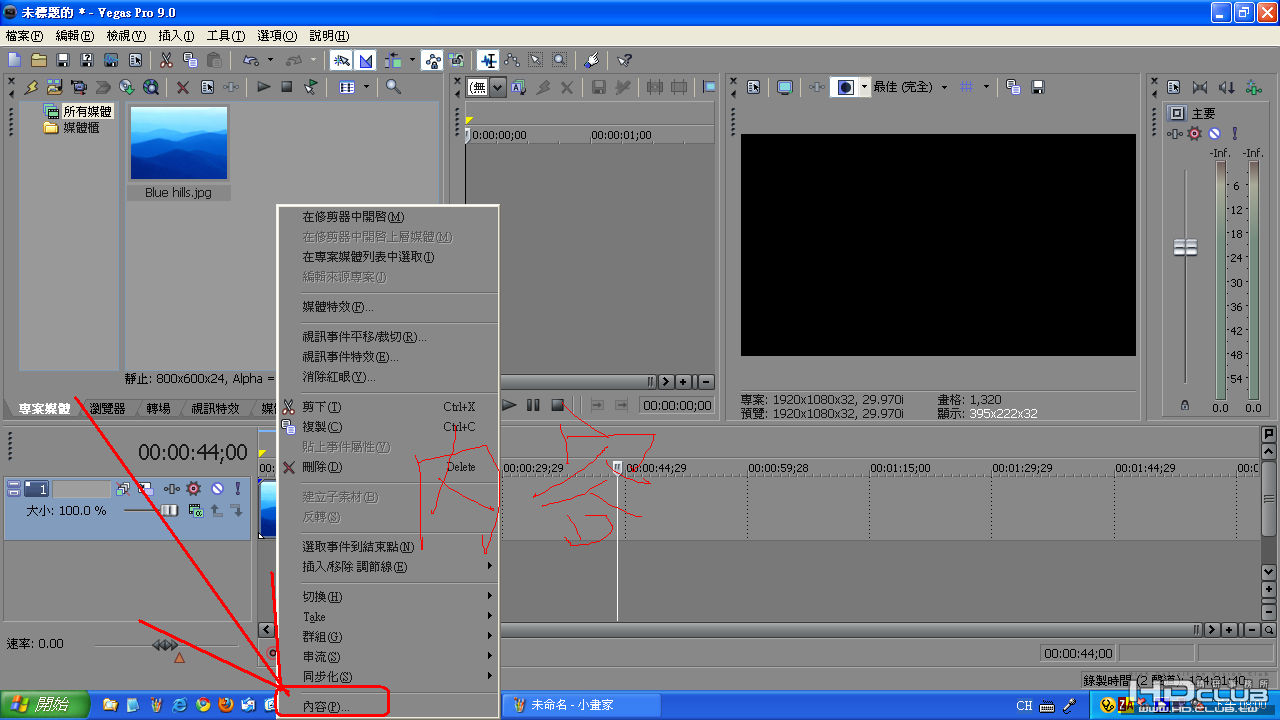This screenshot has height=720, width=1280.
Task: Open the media search magnifier icon
Action: point(394,87)
